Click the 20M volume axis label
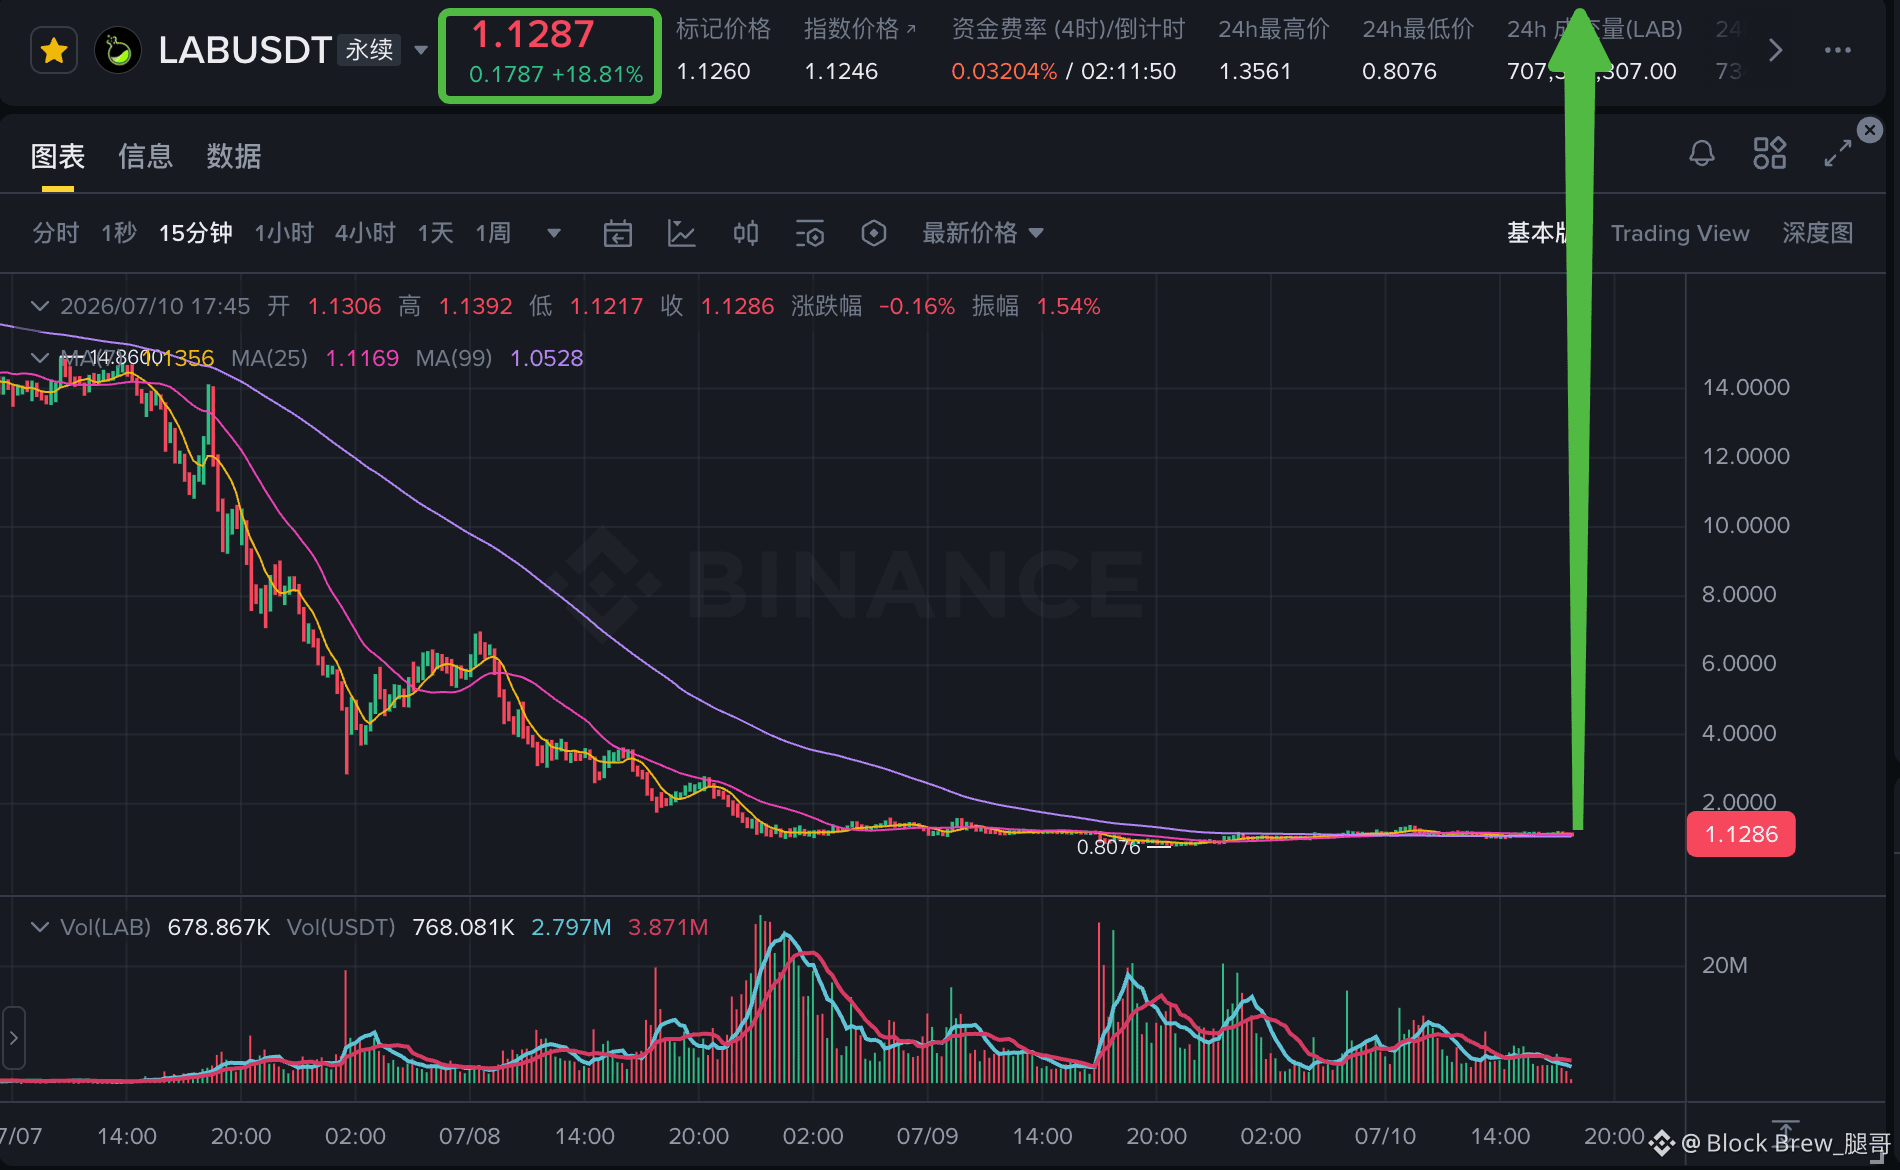Viewport: 1900px width, 1170px height. (1725, 965)
